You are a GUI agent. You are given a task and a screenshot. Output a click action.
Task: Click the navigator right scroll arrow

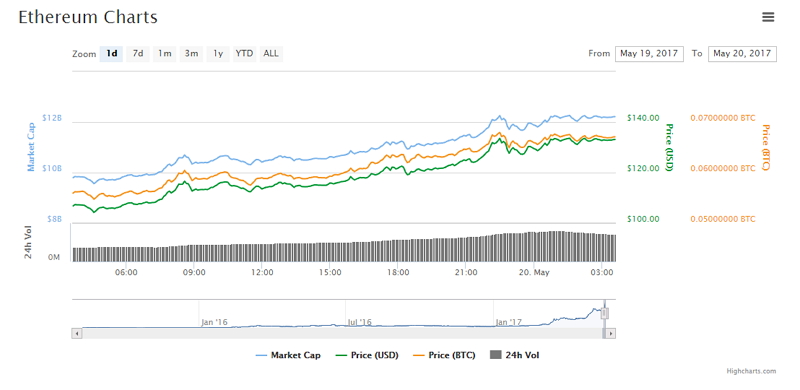[x=611, y=333]
